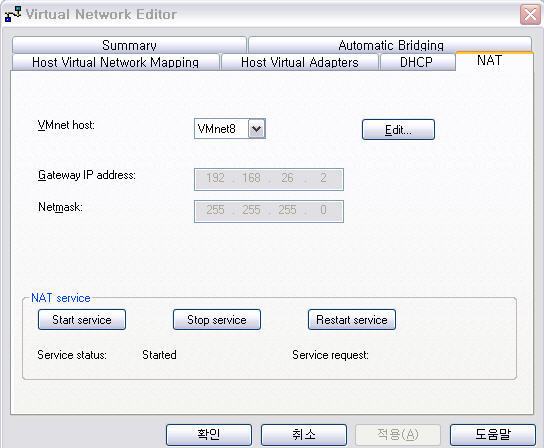Image resolution: width=544 pixels, height=448 pixels.
Task: Switch to the DHCP tab
Action: (x=417, y=62)
